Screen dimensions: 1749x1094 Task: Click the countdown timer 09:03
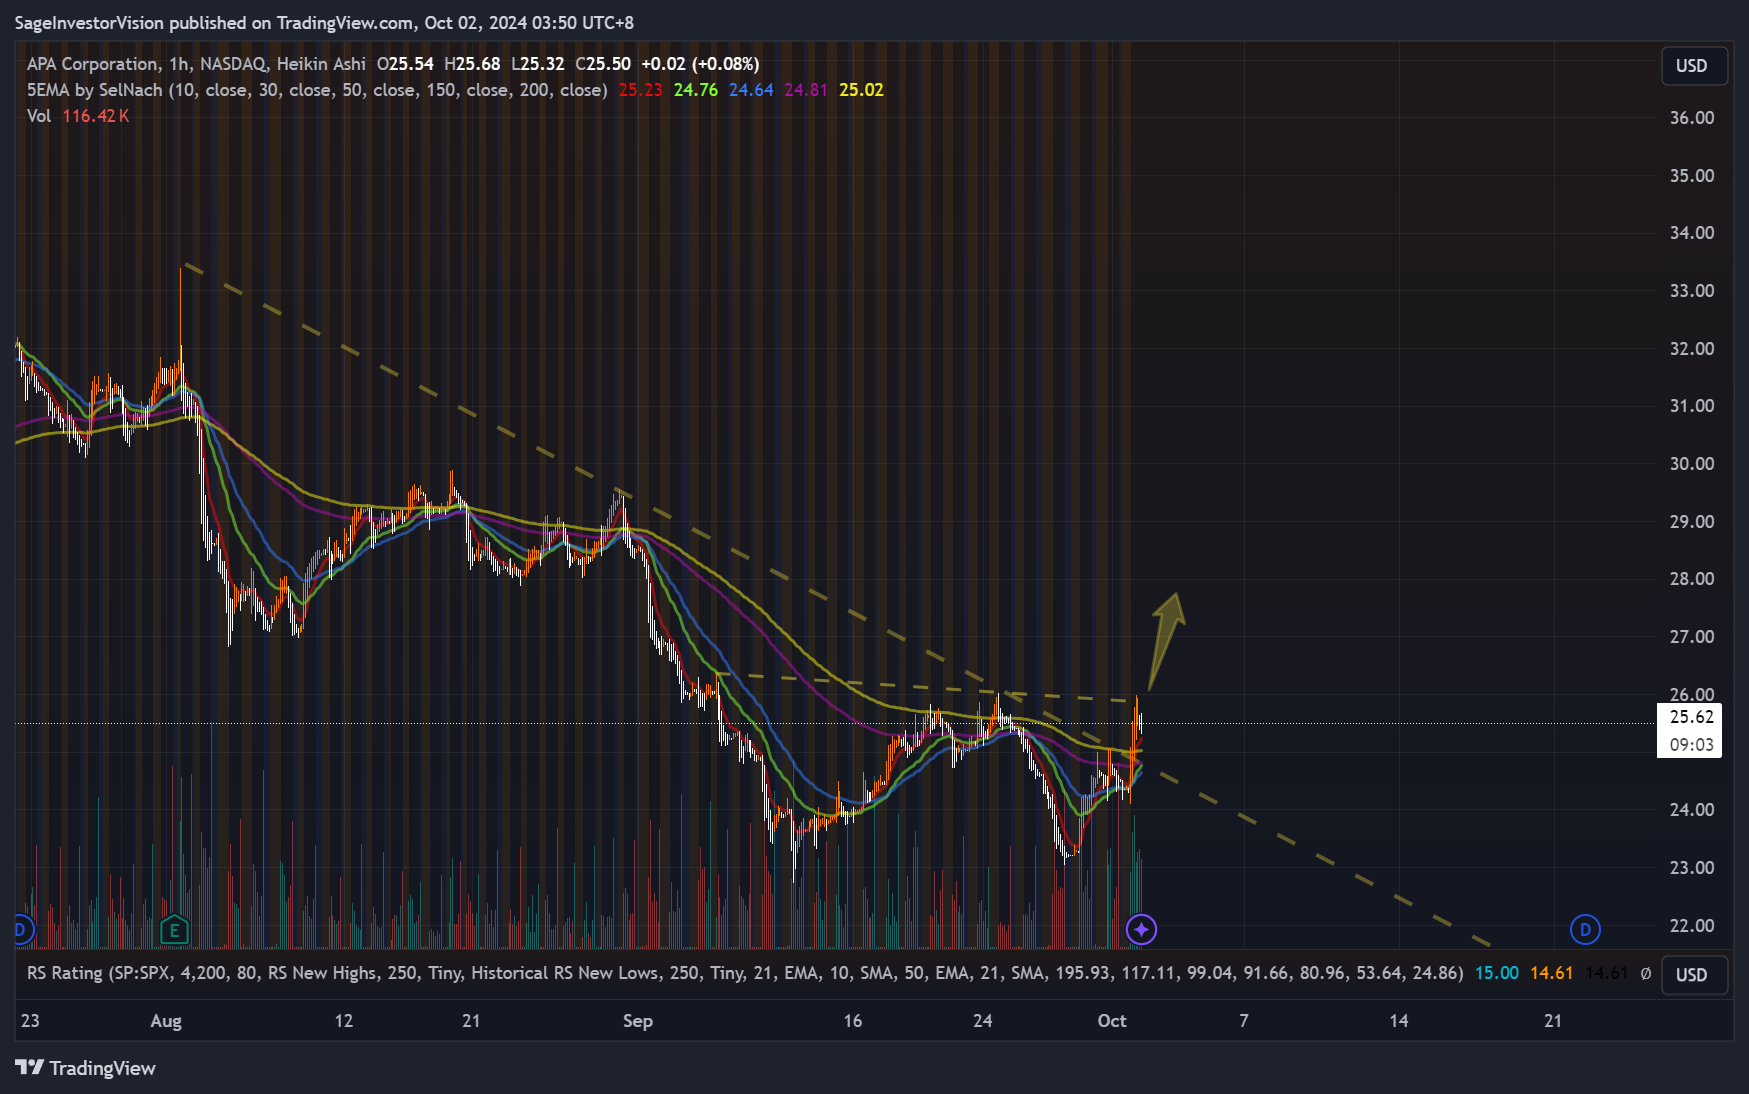(x=1691, y=745)
